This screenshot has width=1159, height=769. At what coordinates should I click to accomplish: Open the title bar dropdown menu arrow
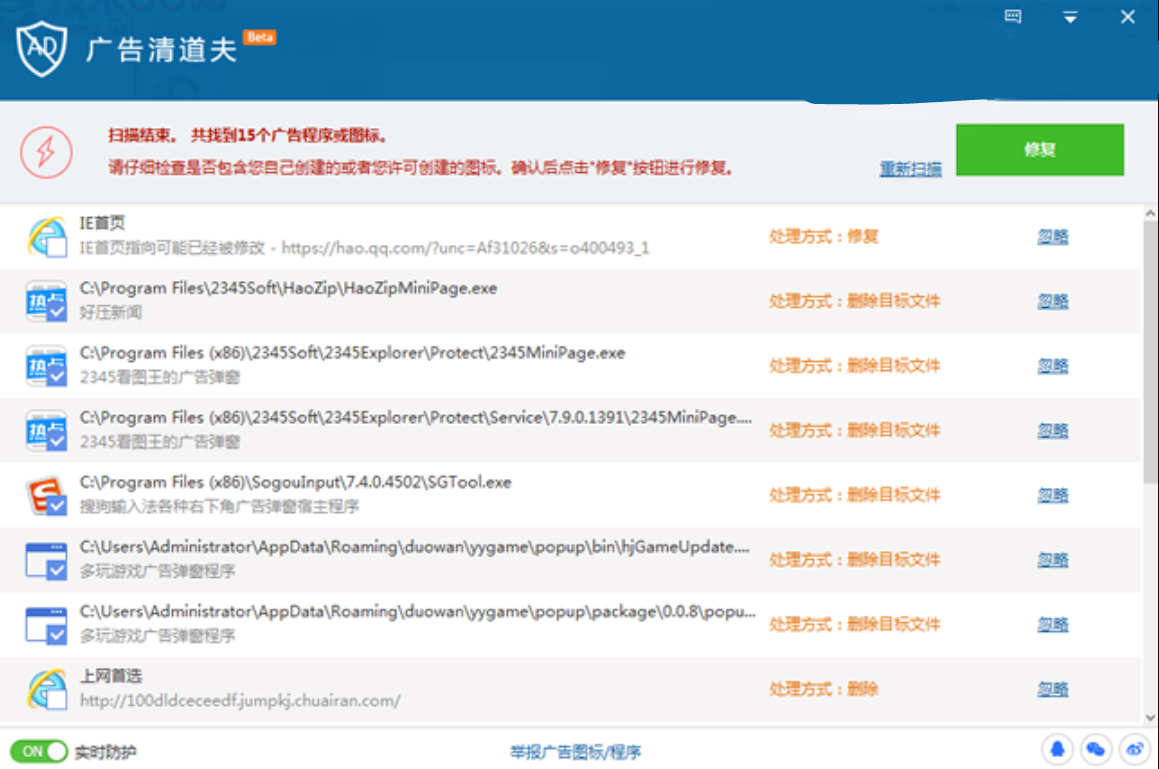click(x=1070, y=17)
